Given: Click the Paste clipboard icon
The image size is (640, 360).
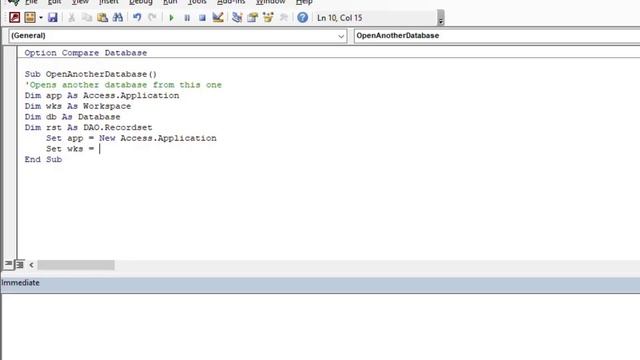Looking at the screenshot, I should click(x=102, y=18).
